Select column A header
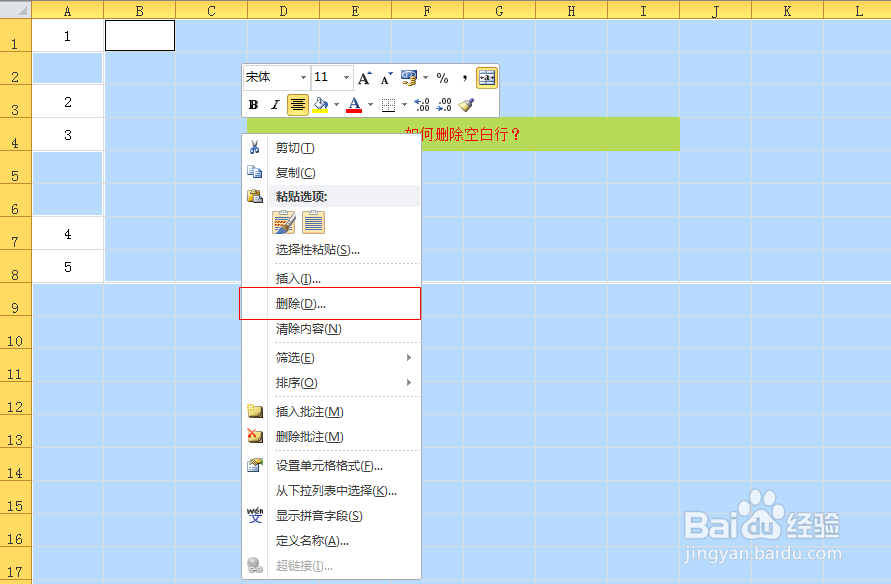Image resolution: width=891 pixels, height=584 pixels. pyautogui.click(x=68, y=10)
